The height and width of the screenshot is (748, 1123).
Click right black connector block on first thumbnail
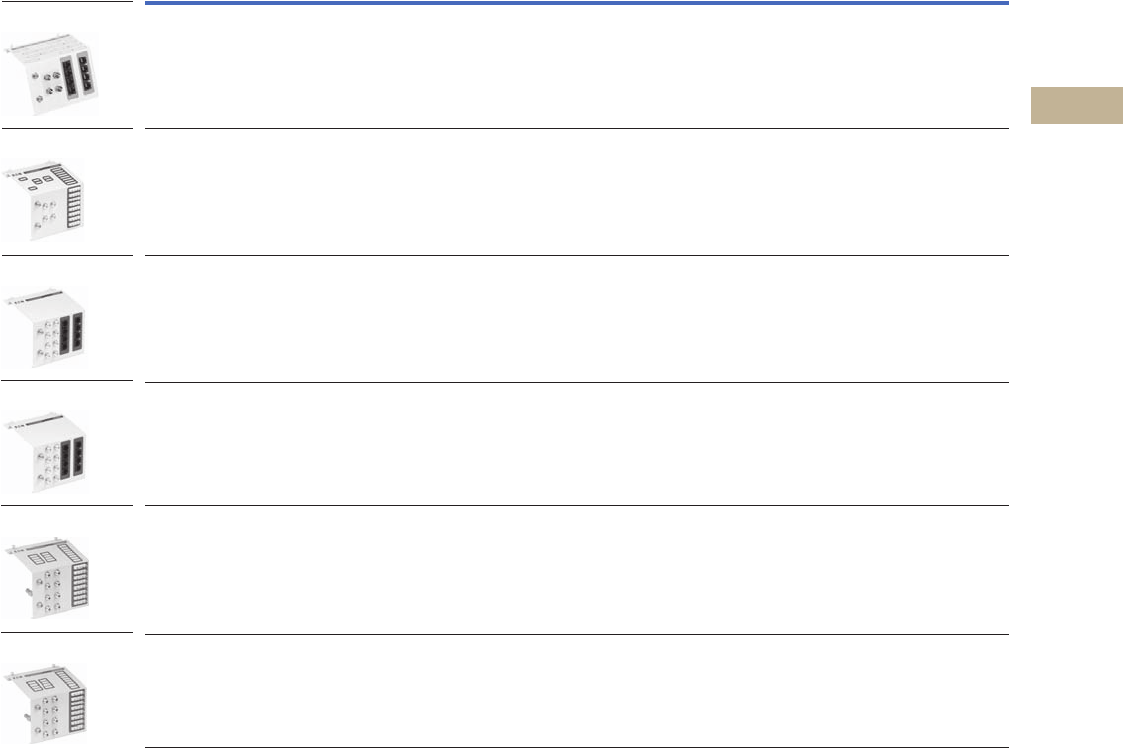coord(87,72)
